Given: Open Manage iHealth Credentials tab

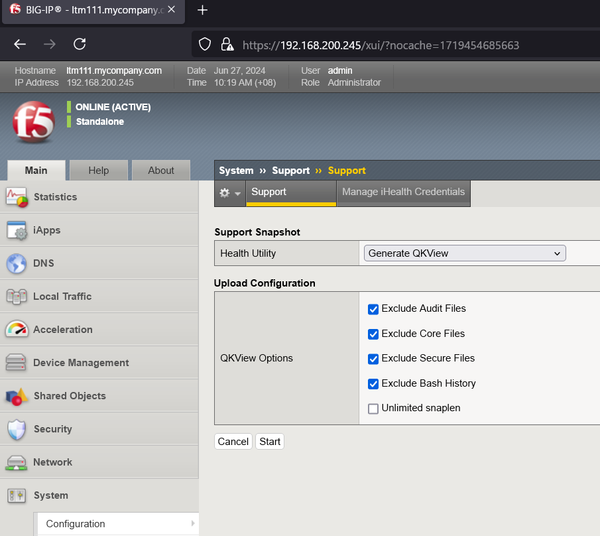Looking at the screenshot, I should pos(403,192).
